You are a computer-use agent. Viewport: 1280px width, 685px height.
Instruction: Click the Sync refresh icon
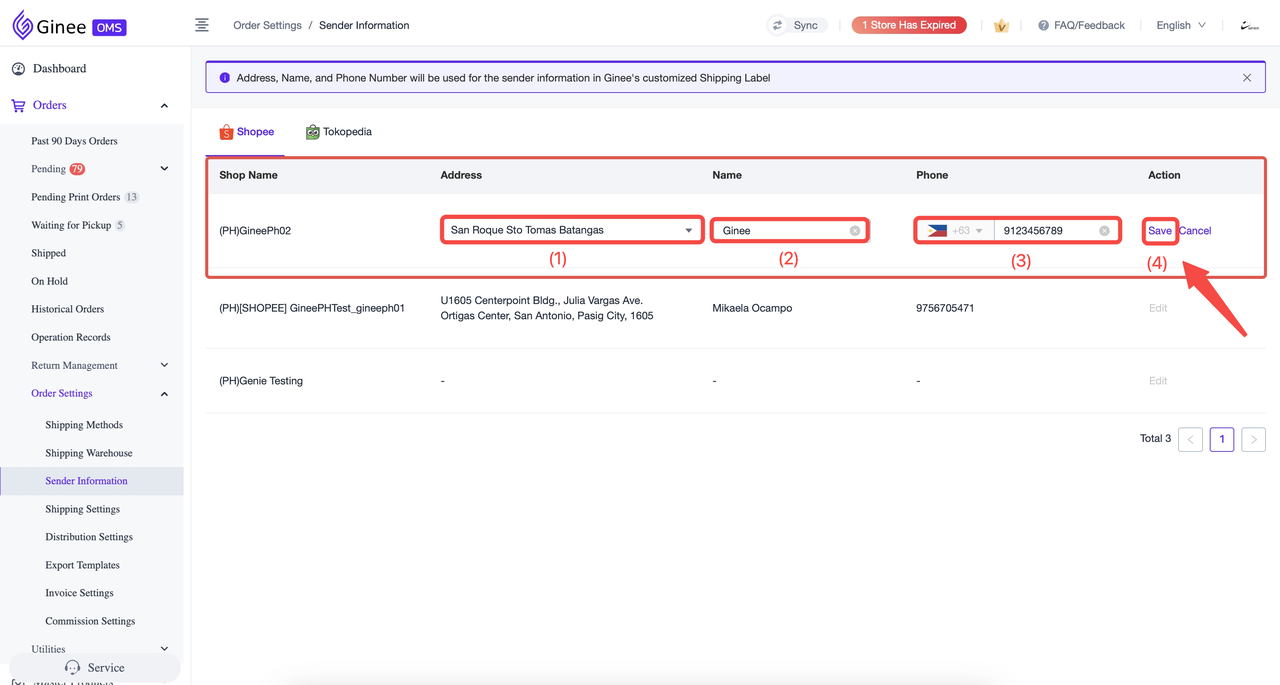[x=779, y=25]
